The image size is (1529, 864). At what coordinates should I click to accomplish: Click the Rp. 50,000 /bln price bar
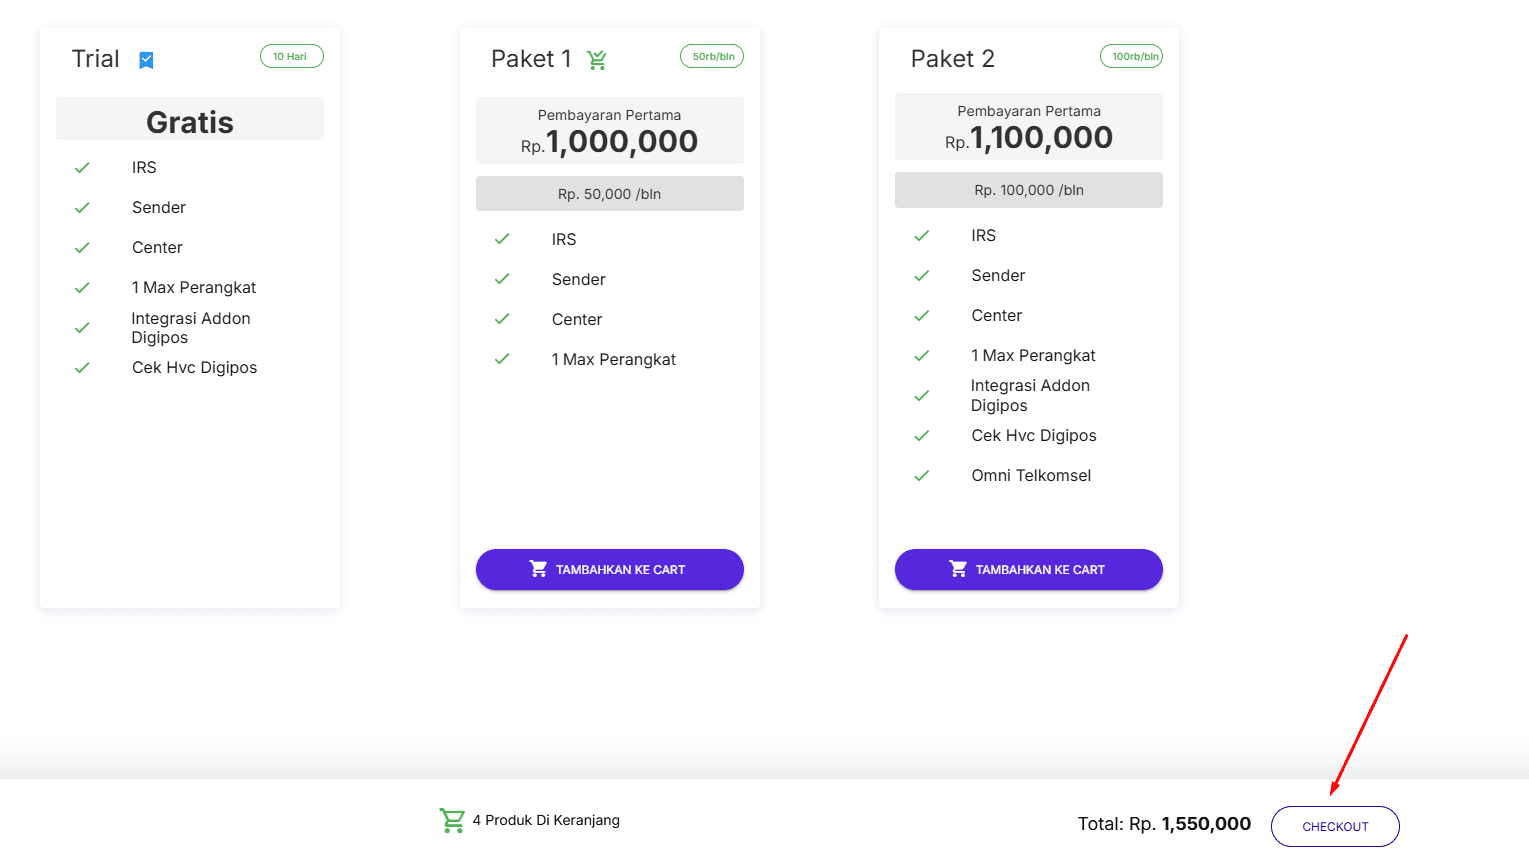(x=609, y=194)
